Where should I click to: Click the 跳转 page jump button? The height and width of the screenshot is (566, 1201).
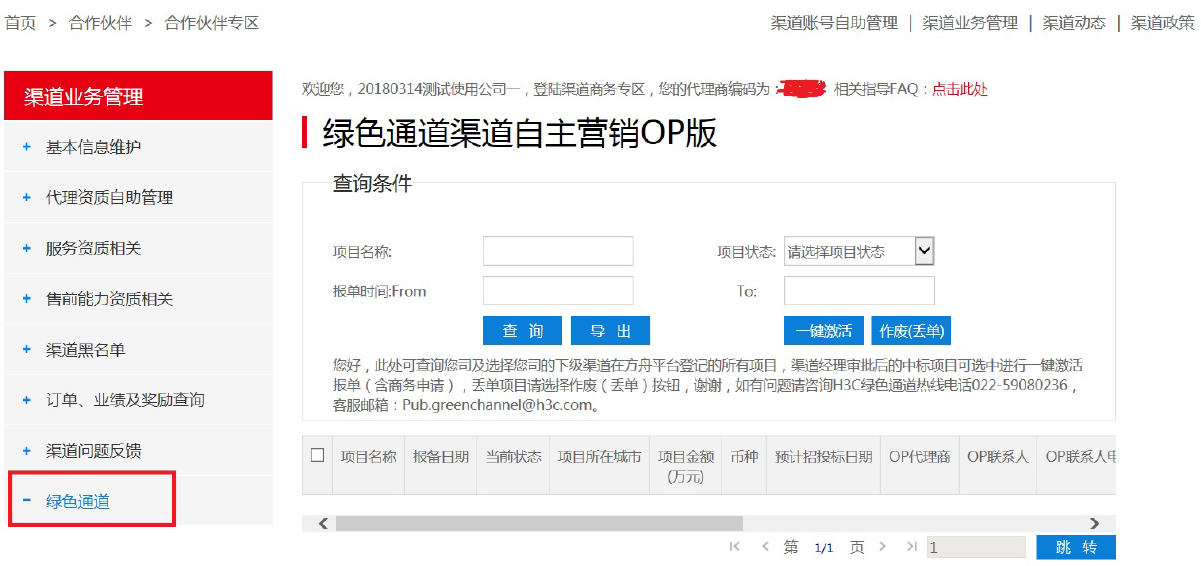tap(1075, 547)
